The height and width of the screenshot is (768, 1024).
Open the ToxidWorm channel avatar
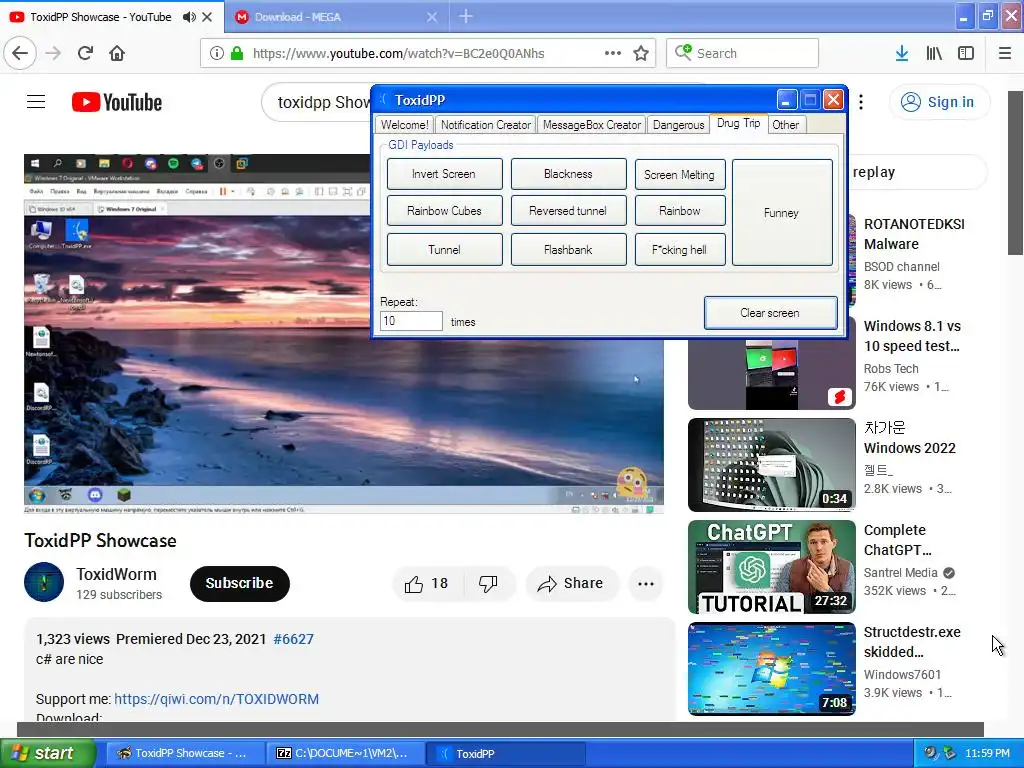(x=44, y=582)
